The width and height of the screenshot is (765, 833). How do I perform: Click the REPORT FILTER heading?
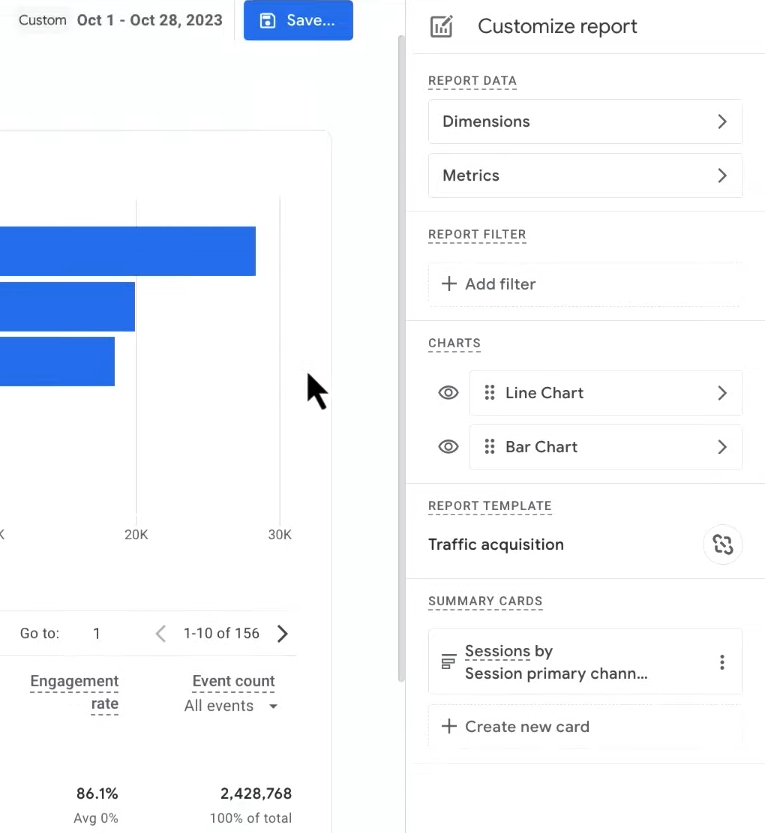coord(477,234)
